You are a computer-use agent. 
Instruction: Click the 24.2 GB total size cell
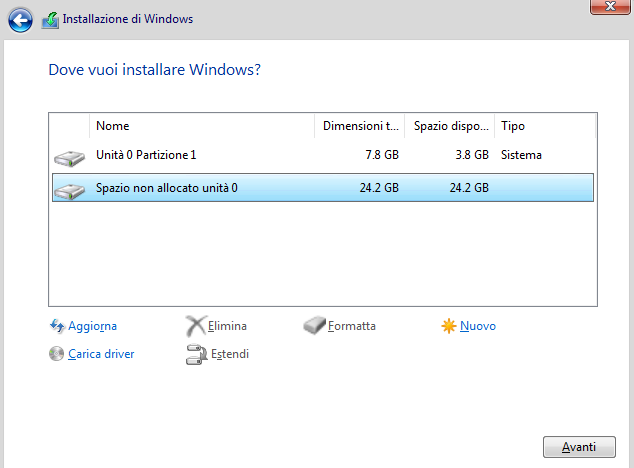point(379,188)
